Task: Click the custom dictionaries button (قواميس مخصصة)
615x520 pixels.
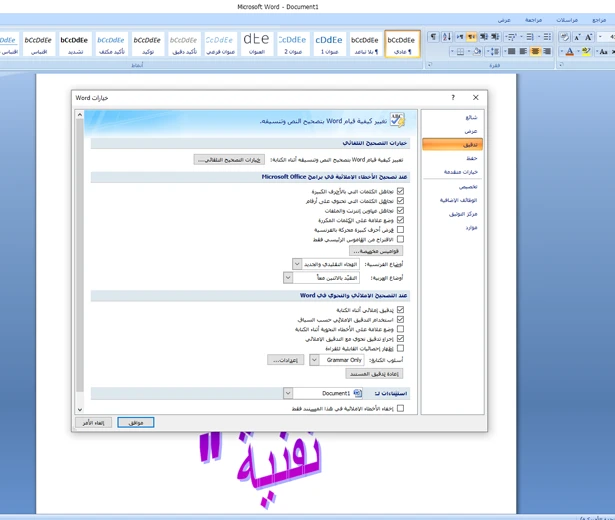Action: [376, 251]
